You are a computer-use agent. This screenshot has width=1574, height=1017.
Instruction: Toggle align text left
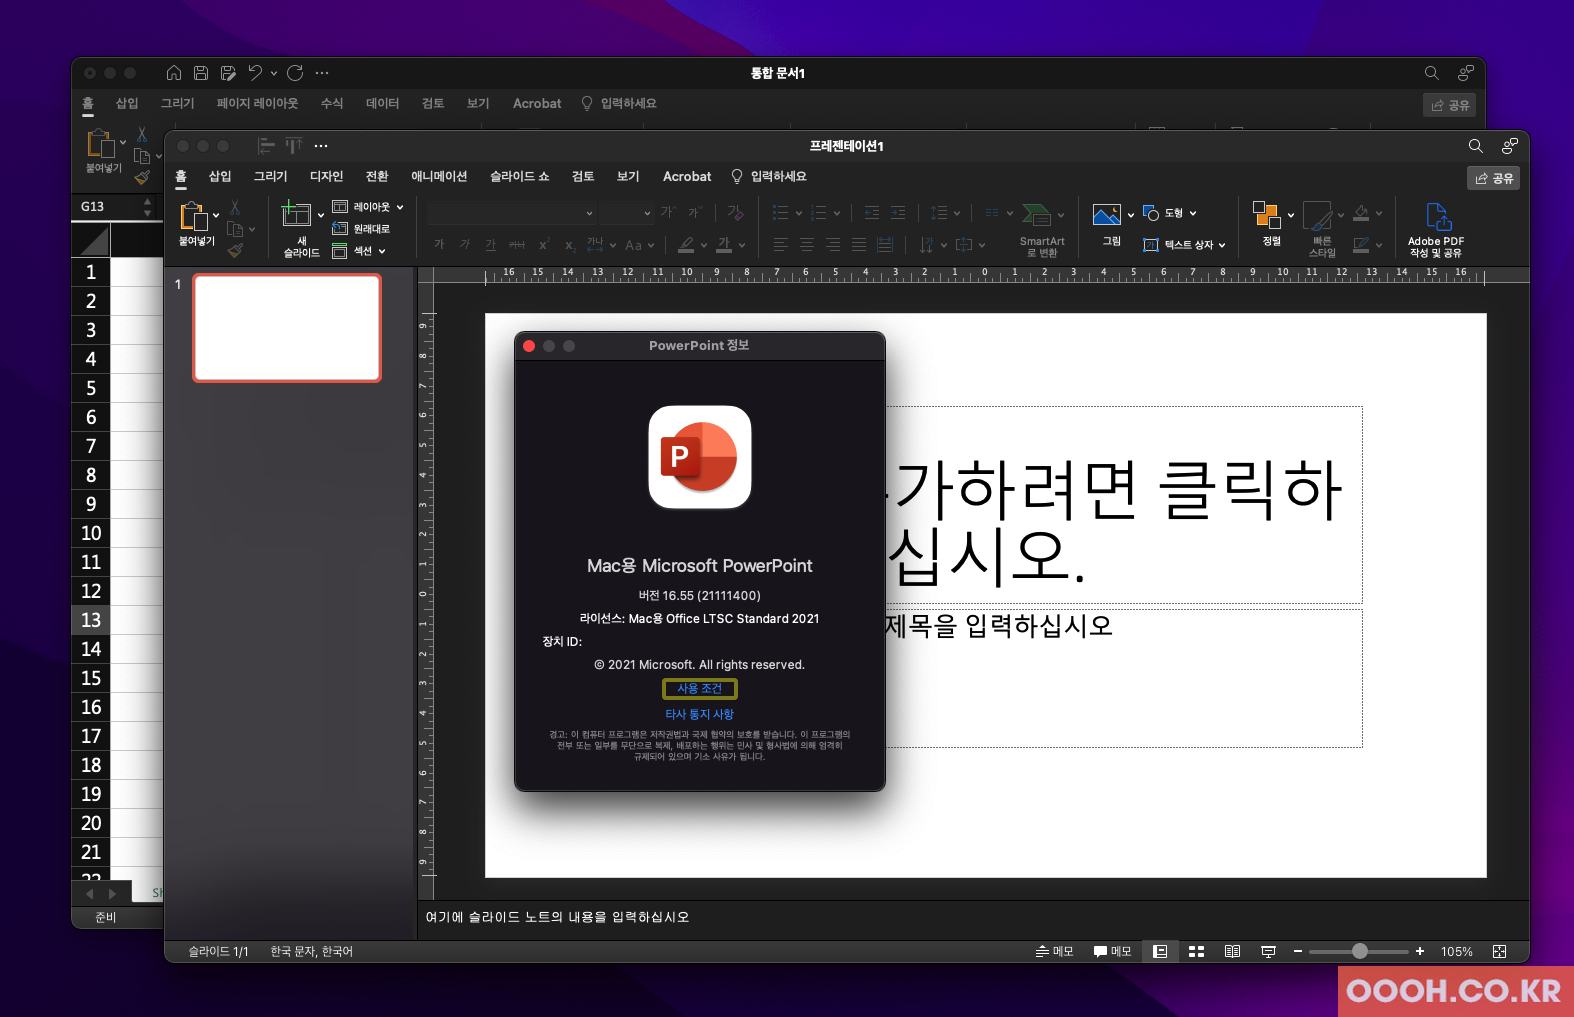[x=781, y=244]
